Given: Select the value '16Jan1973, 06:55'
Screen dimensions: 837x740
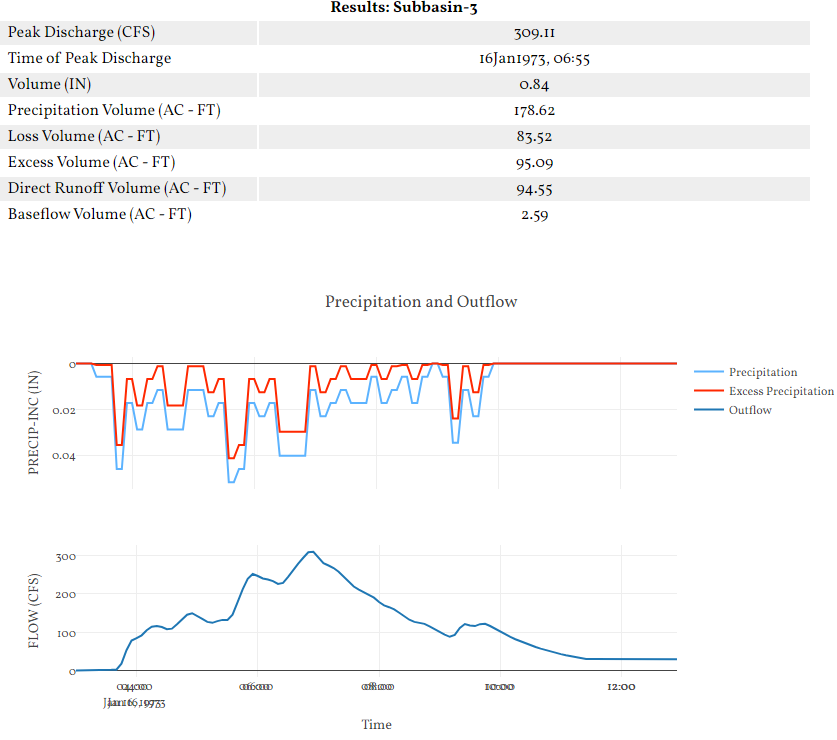Looking at the screenshot, I should [534, 59].
